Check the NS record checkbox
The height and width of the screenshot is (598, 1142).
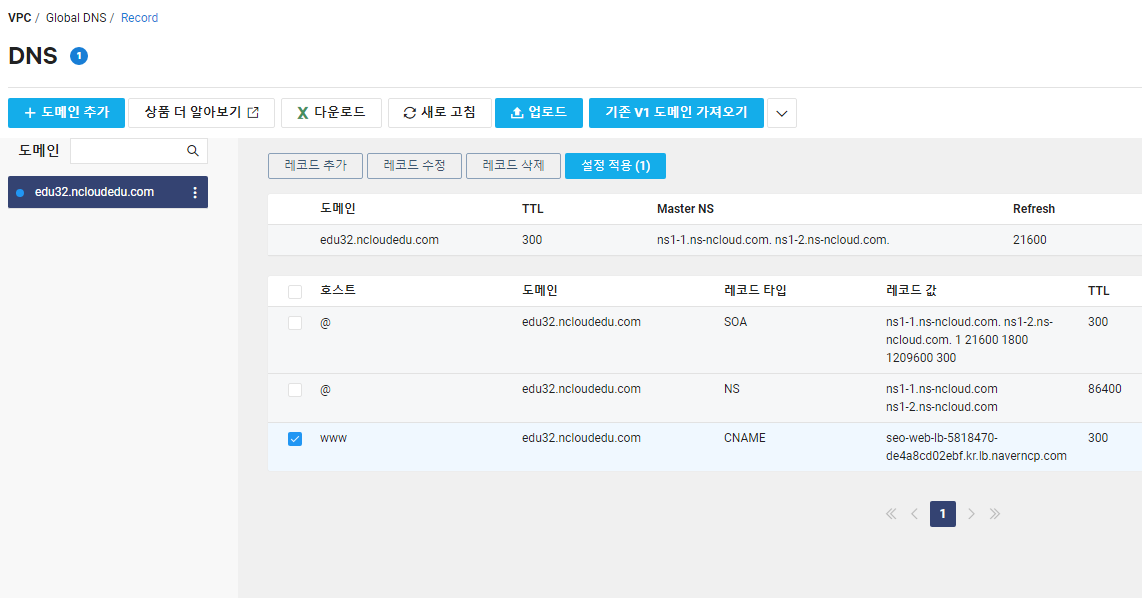tap(295, 390)
